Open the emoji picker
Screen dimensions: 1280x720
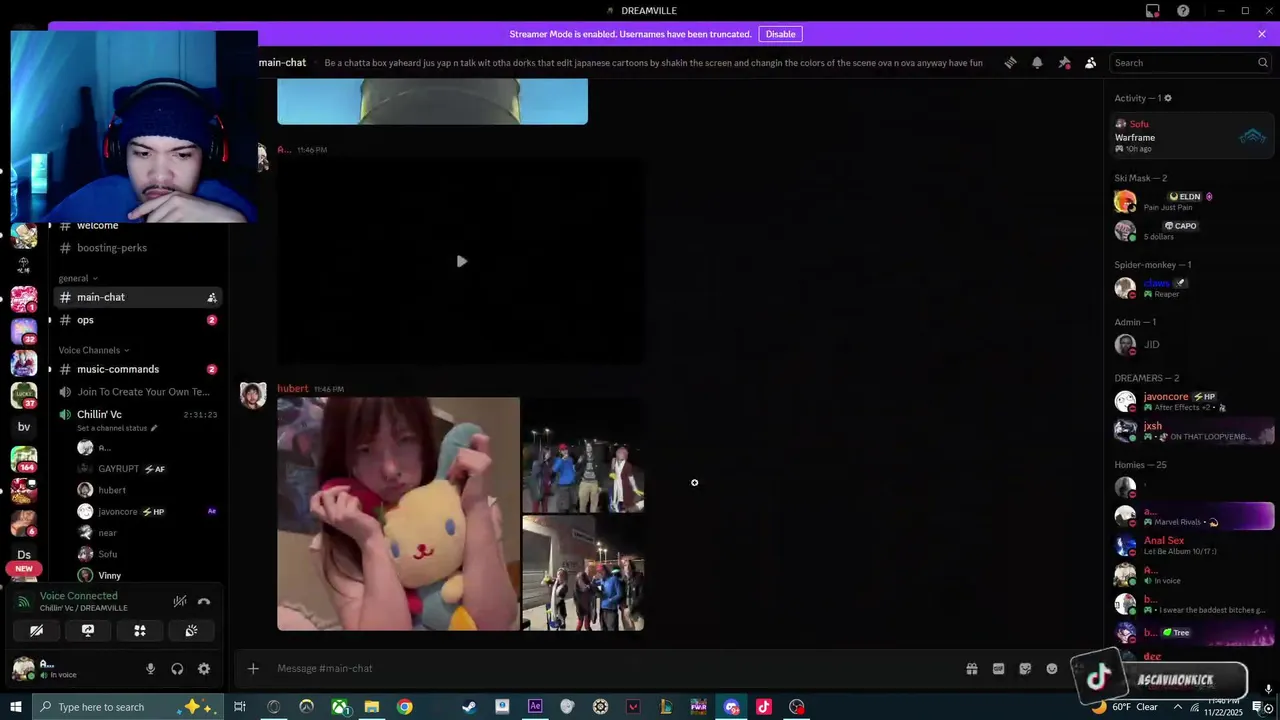tap(1052, 668)
